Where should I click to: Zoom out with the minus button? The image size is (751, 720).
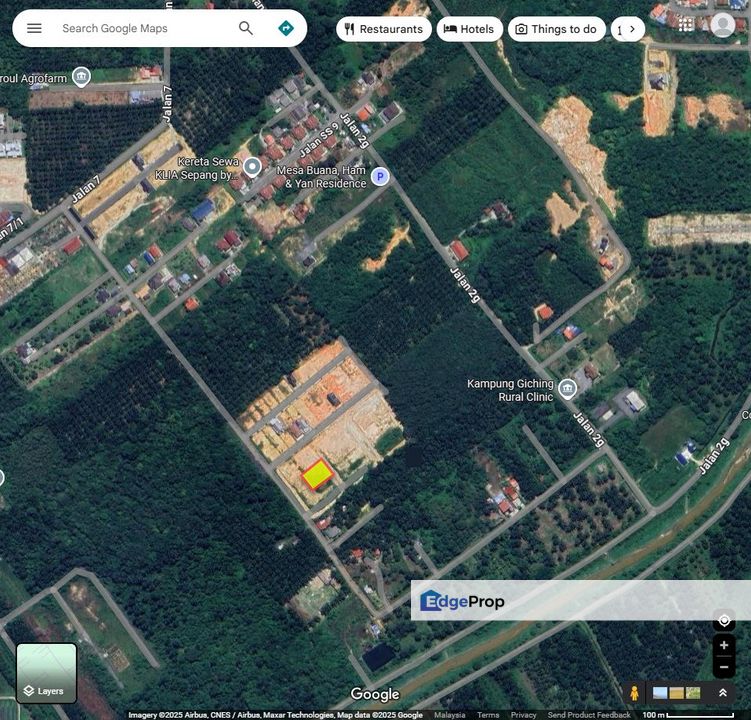724,667
